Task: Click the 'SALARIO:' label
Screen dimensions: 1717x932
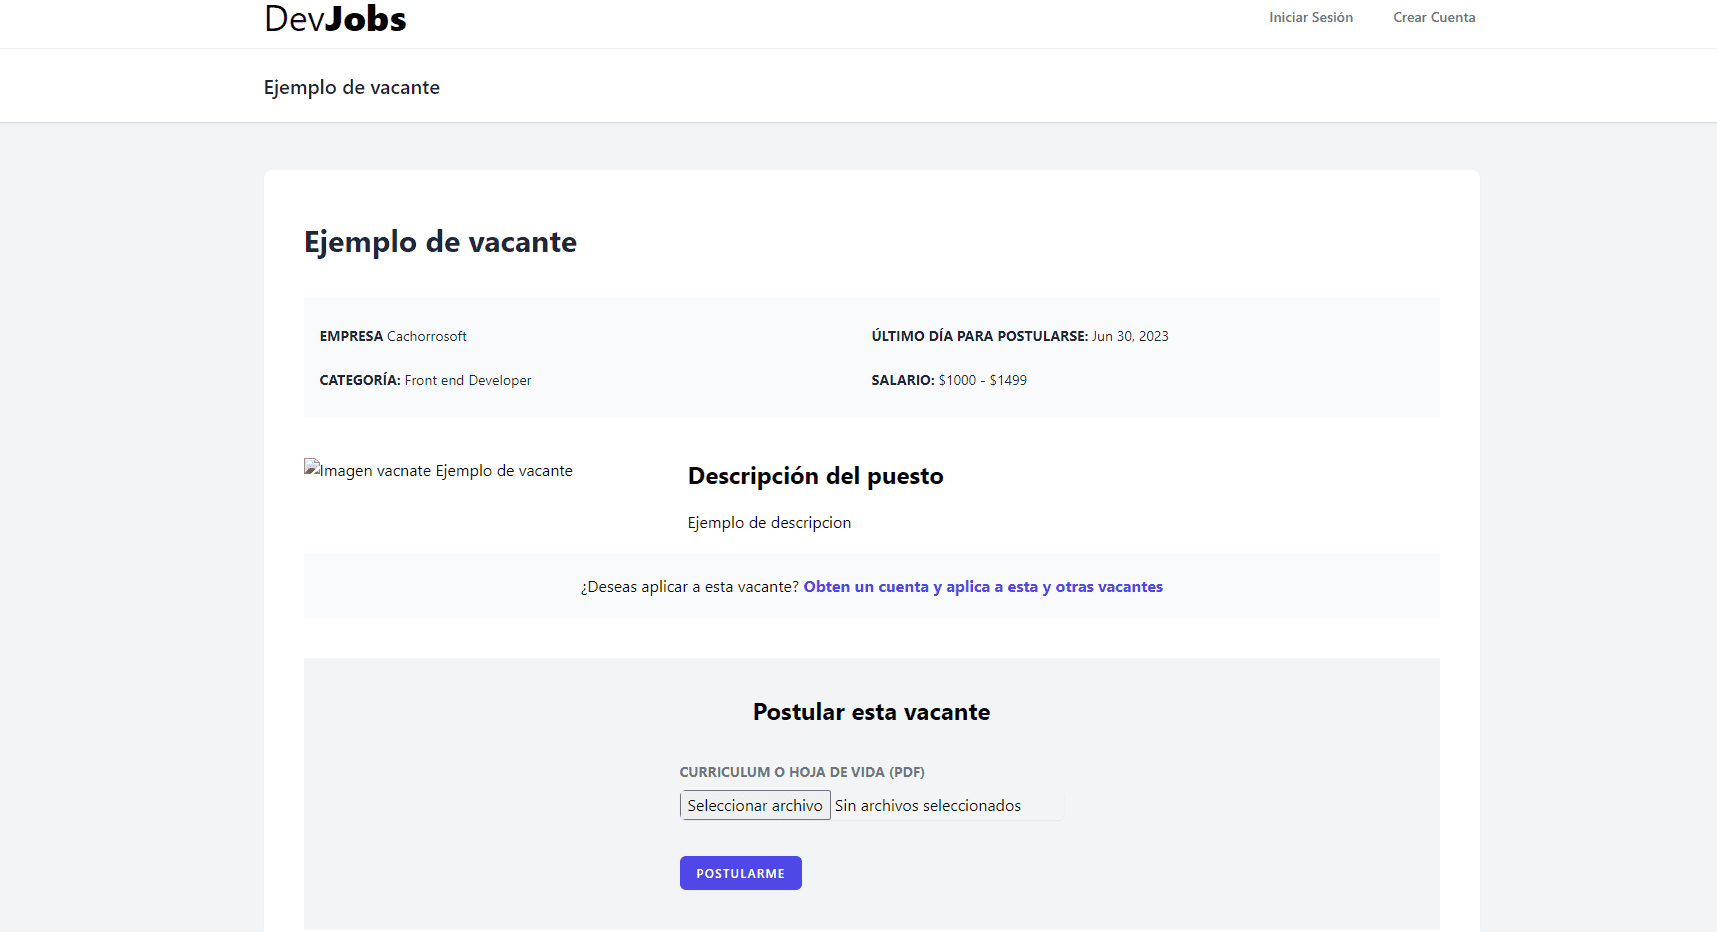Action: 903,380
